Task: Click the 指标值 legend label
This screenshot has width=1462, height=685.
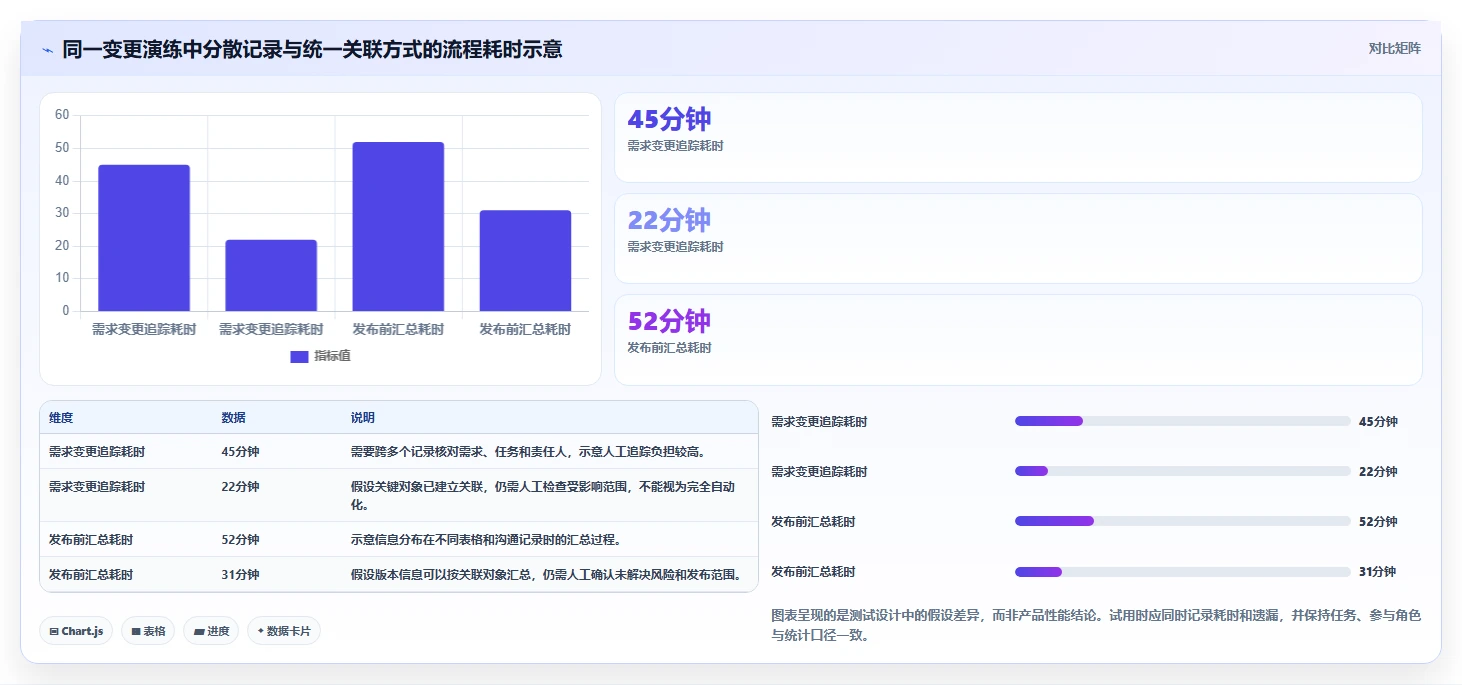Action: coord(332,356)
